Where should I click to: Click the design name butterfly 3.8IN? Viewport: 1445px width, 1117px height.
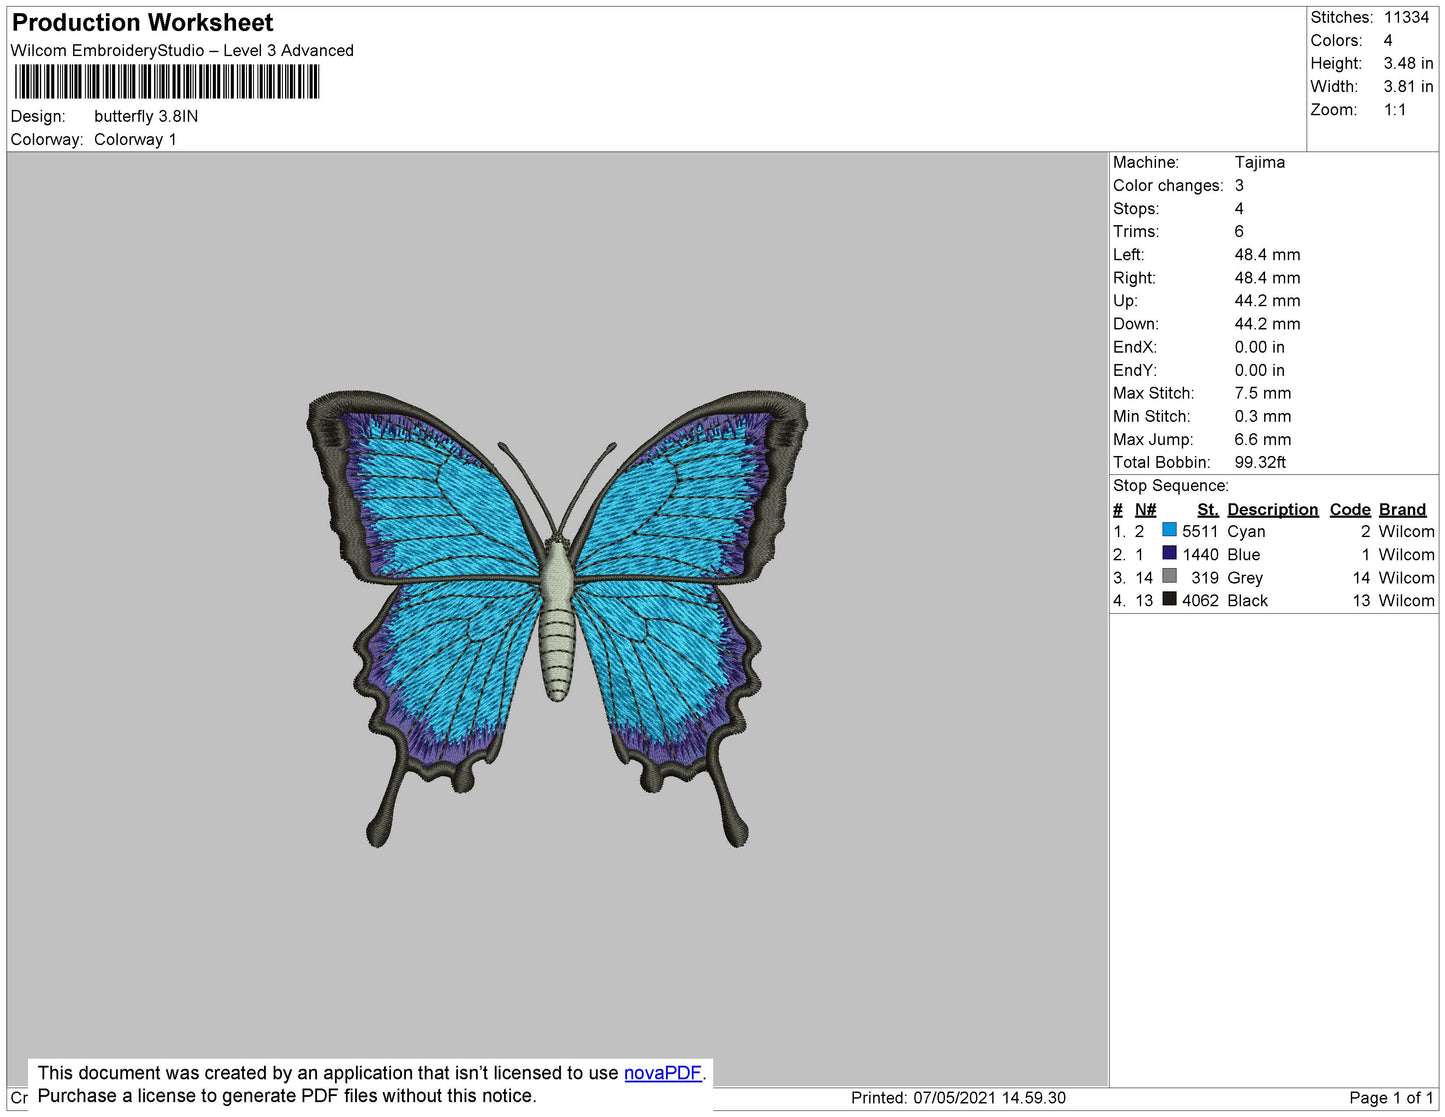tap(146, 116)
